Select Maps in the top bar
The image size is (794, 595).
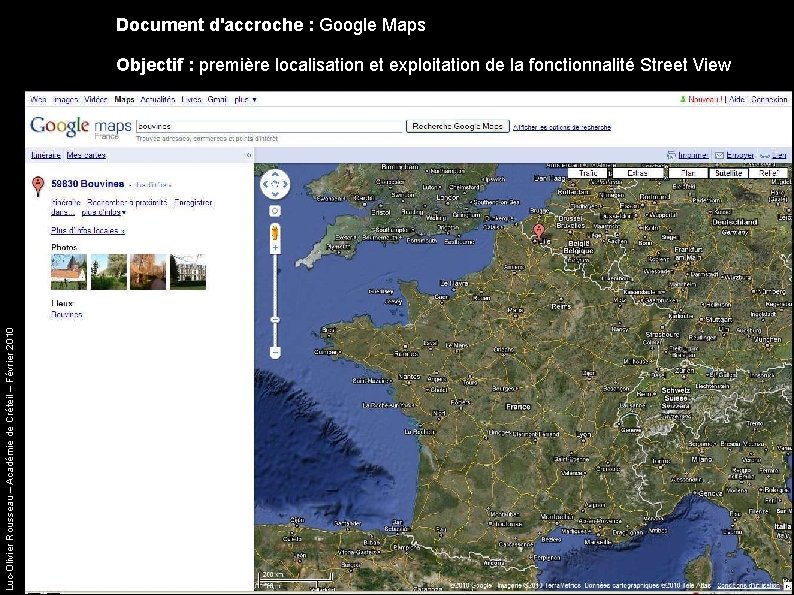(x=125, y=99)
